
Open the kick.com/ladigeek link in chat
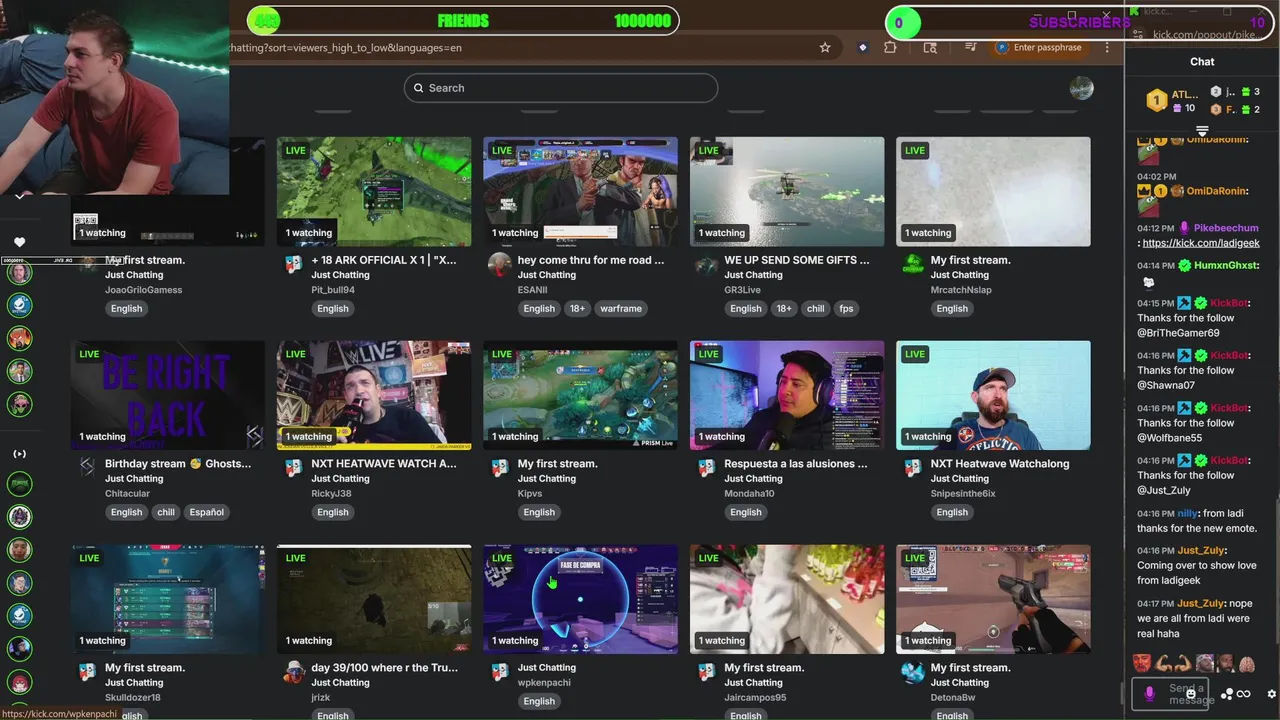pos(1200,243)
